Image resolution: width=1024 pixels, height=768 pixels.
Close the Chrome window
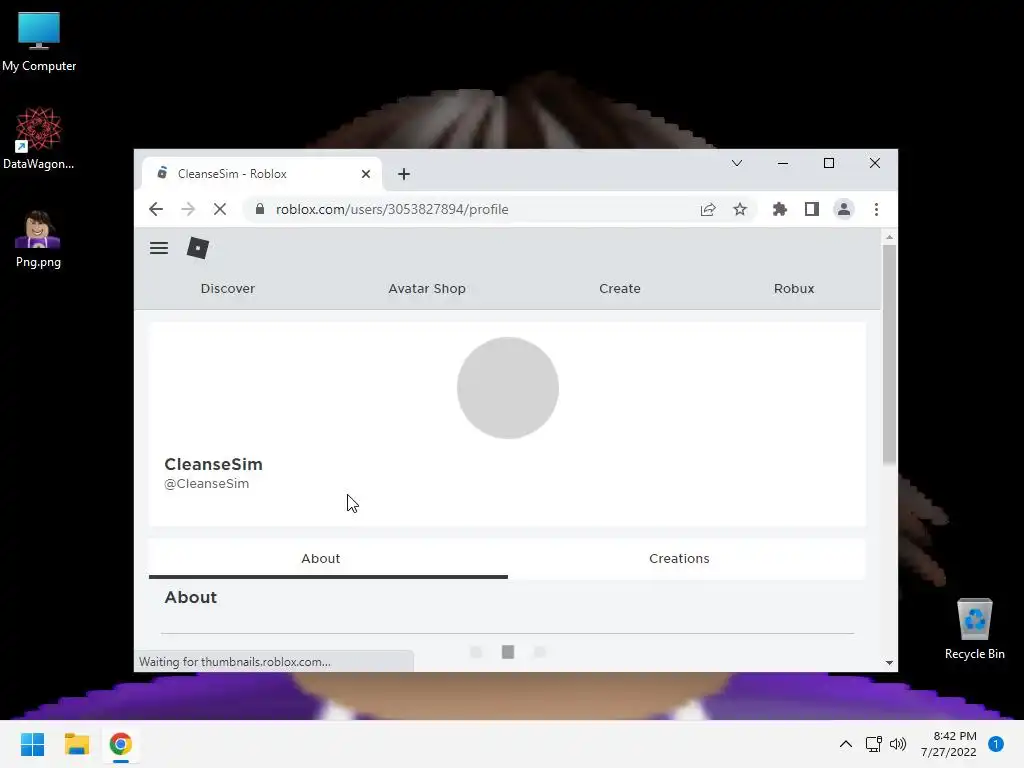875,163
